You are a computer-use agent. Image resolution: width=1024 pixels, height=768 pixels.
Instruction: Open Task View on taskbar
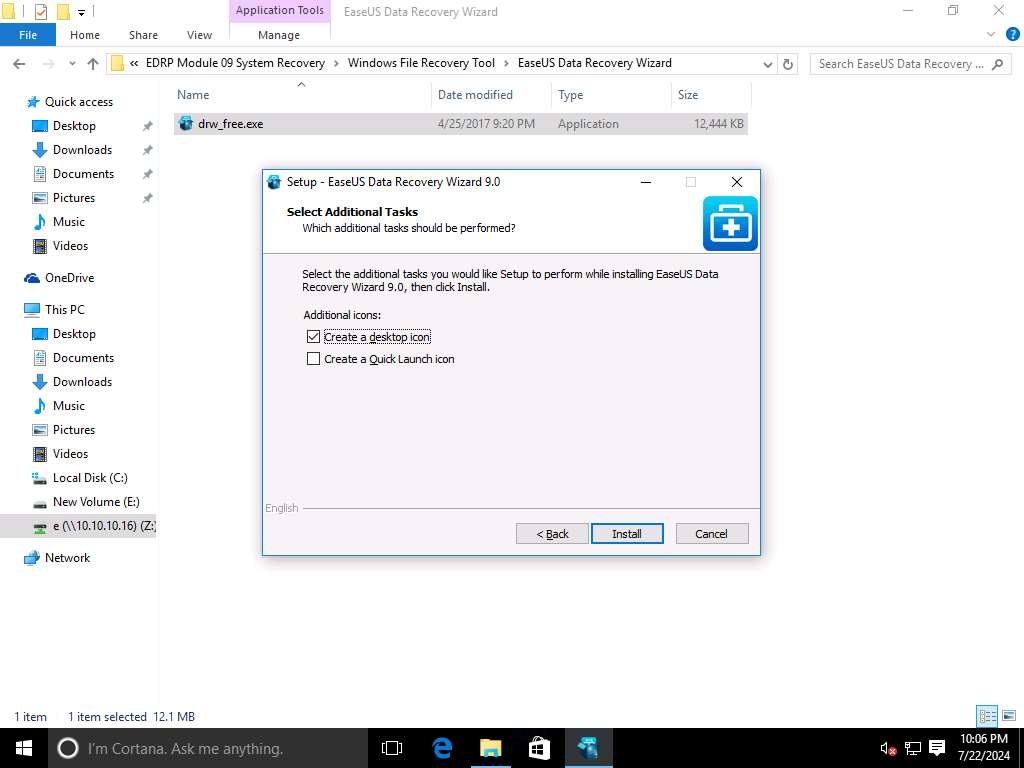(x=392, y=748)
